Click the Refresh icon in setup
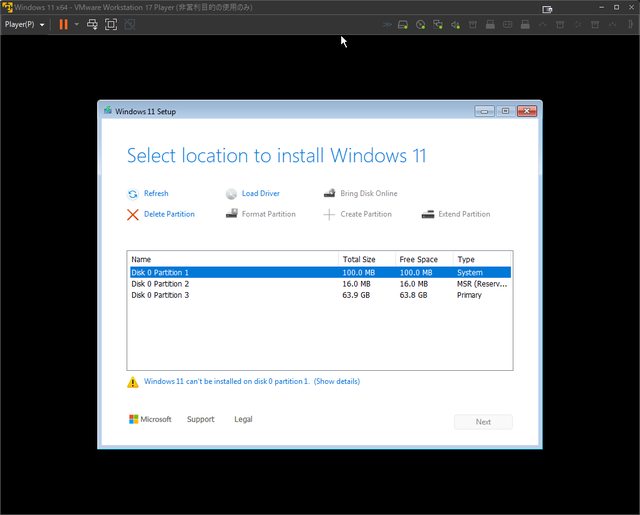The width and height of the screenshot is (640, 515). click(x=132, y=194)
